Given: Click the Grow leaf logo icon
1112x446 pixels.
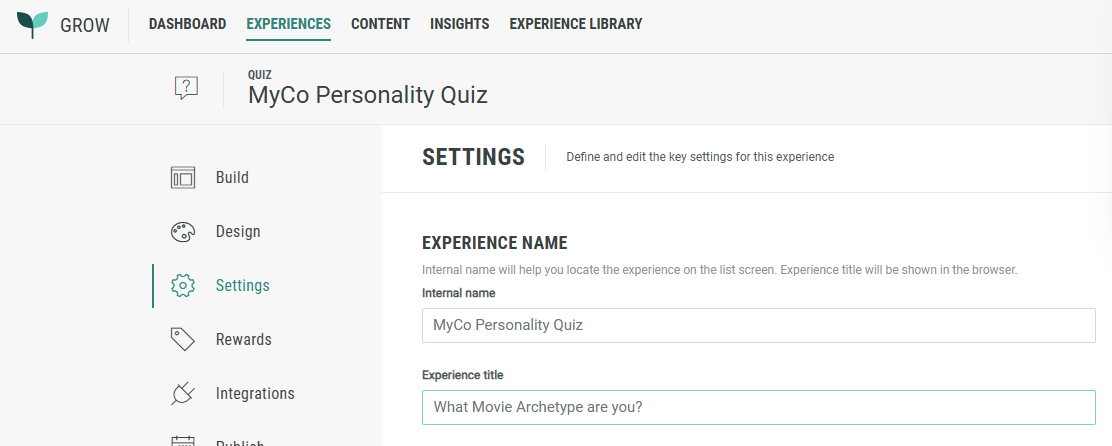Looking at the screenshot, I should (x=32, y=24).
